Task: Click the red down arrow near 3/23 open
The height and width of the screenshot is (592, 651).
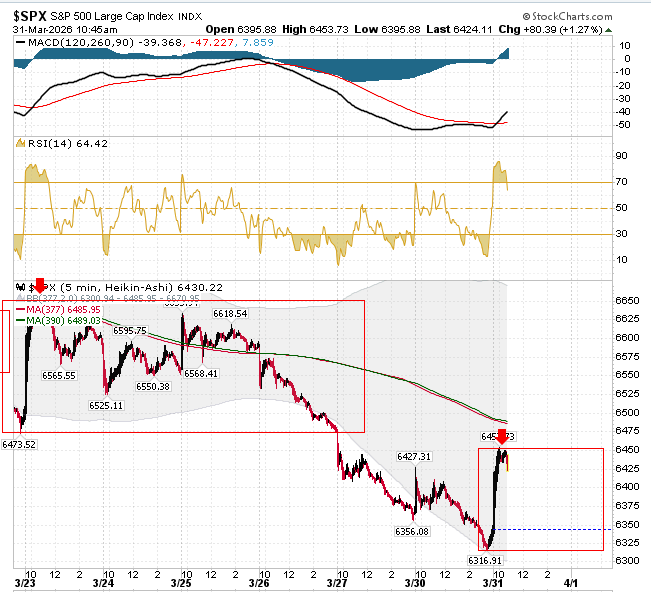Action: coord(39,286)
